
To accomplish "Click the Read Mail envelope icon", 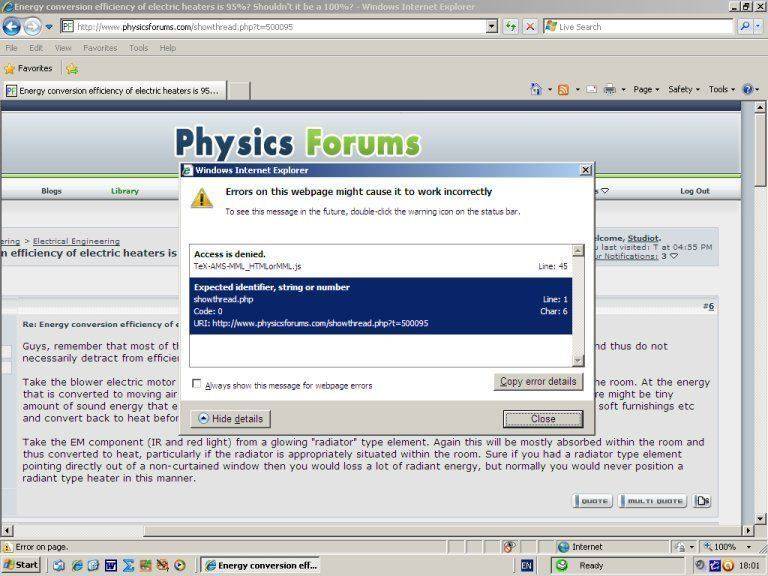I will (592, 90).
